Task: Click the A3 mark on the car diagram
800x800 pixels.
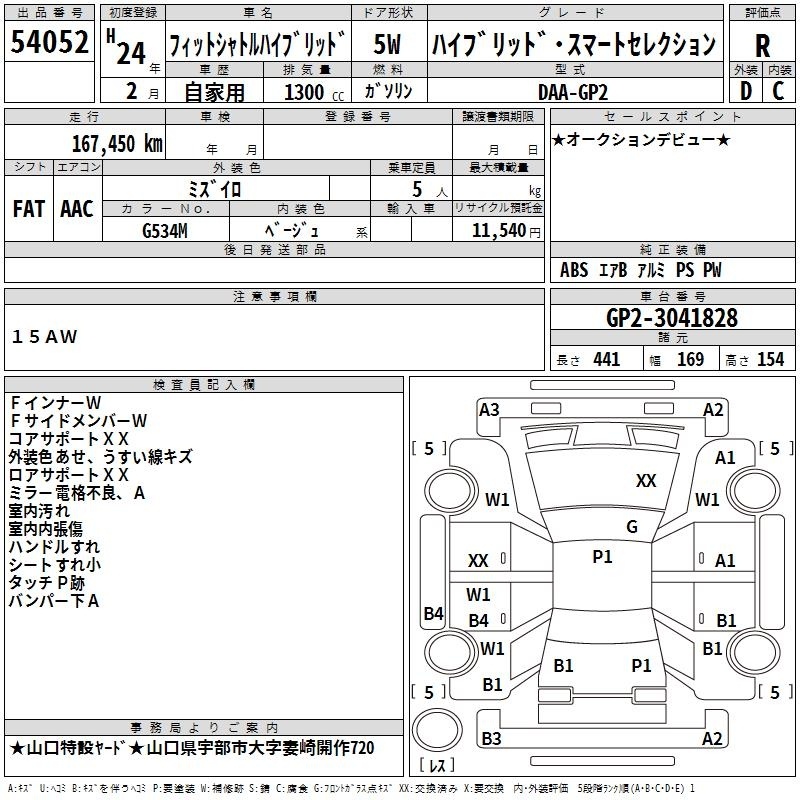Action: pyautogui.click(x=489, y=409)
